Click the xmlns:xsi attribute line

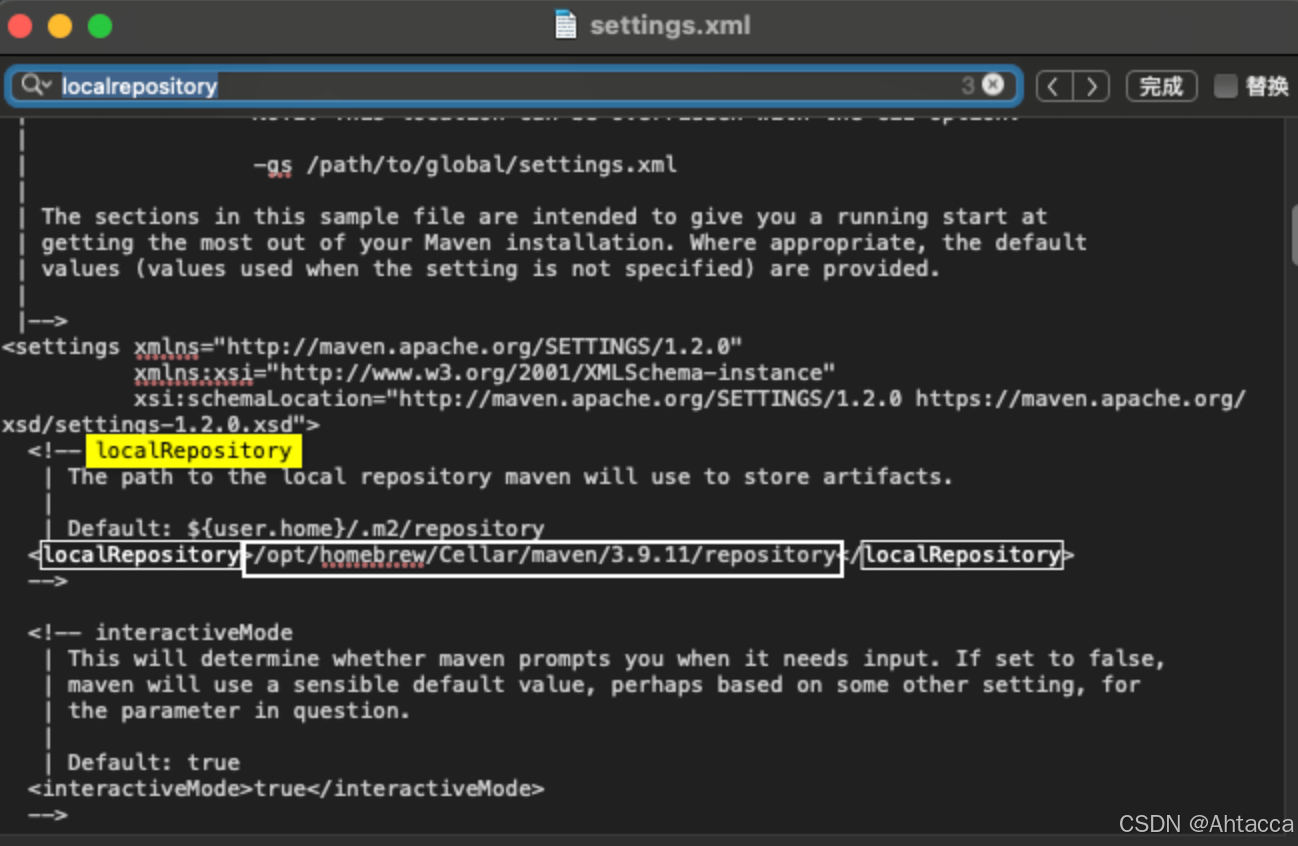[485, 373]
